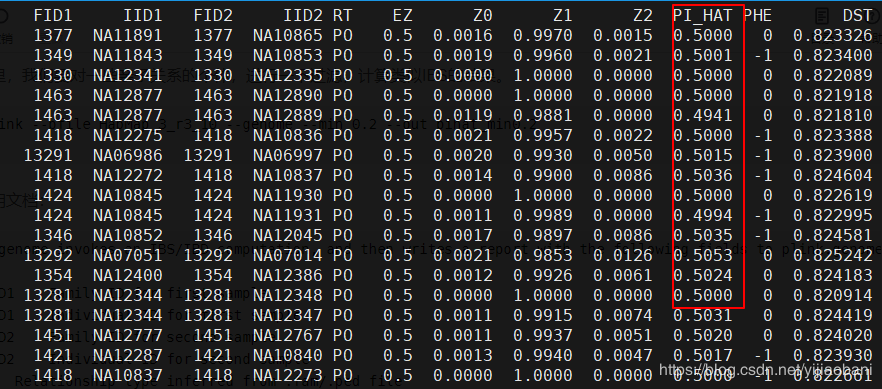Viewport: 882px width, 389px height.
Task: Click the PI_HAT value 0.5001
Action: (x=703, y=55)
